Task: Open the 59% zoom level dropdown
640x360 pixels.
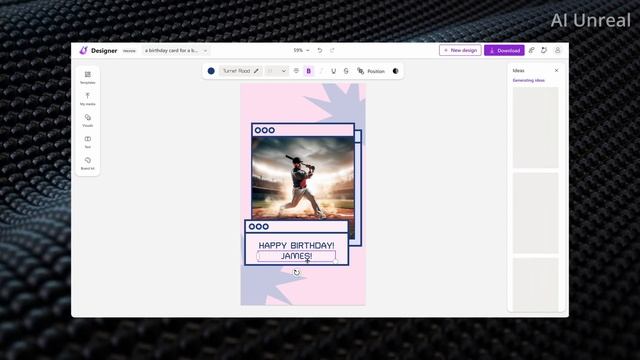Action: pos(301,50)
